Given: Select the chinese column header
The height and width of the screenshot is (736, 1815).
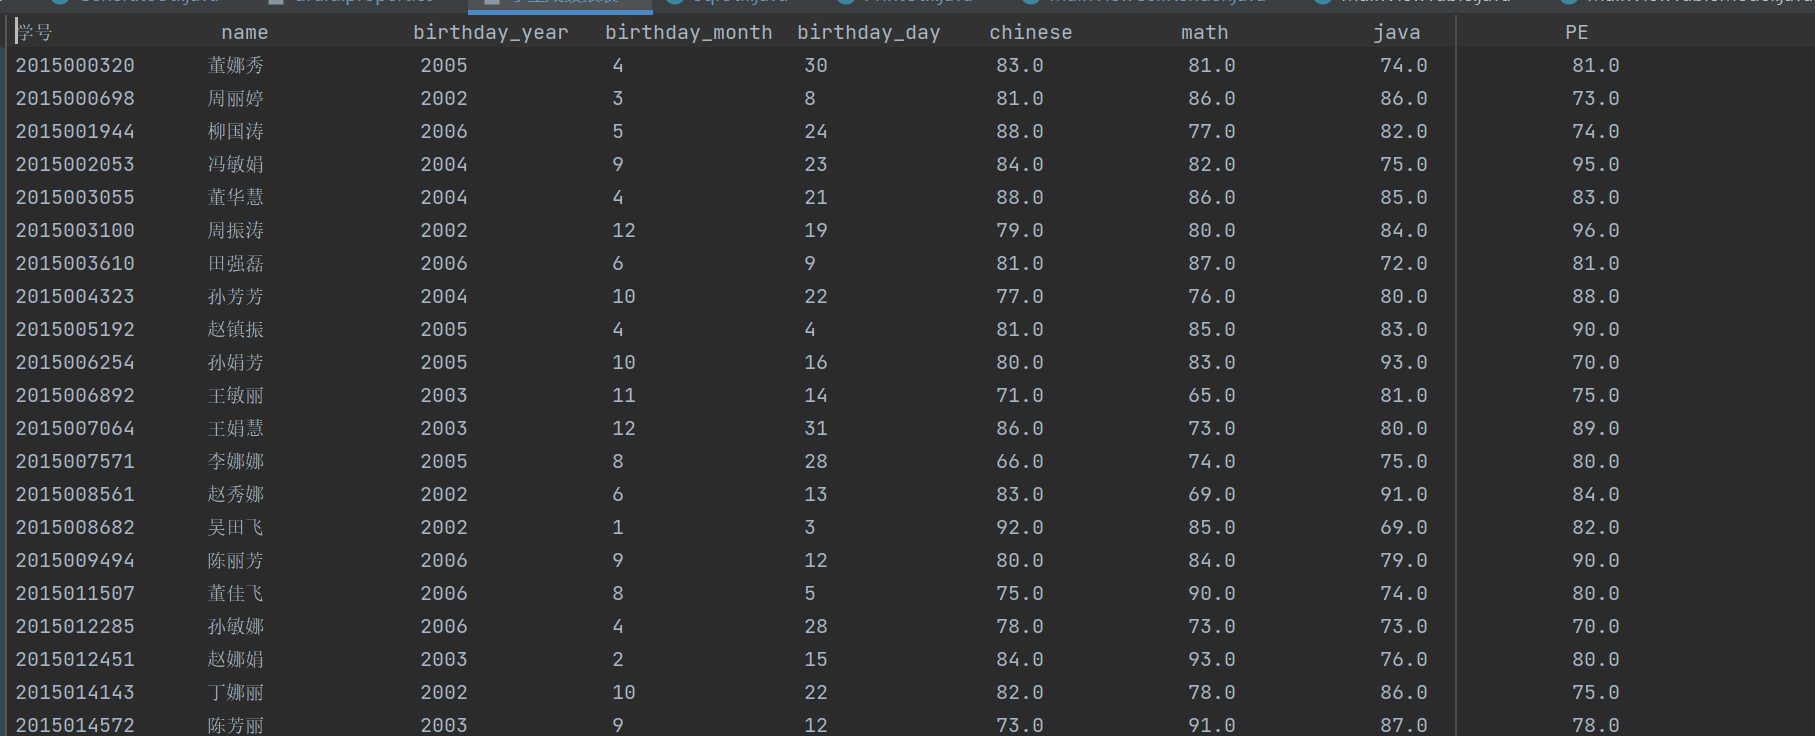Looking at the screenshot, I should (x=1030, y=33).
